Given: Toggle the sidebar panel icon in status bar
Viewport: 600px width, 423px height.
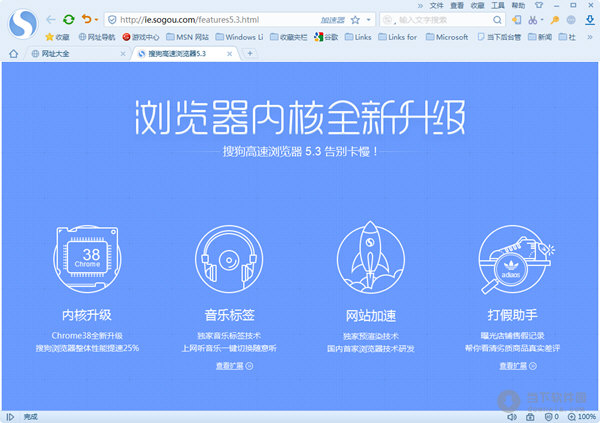Looking at the screenshot, I should click(10, 417).
